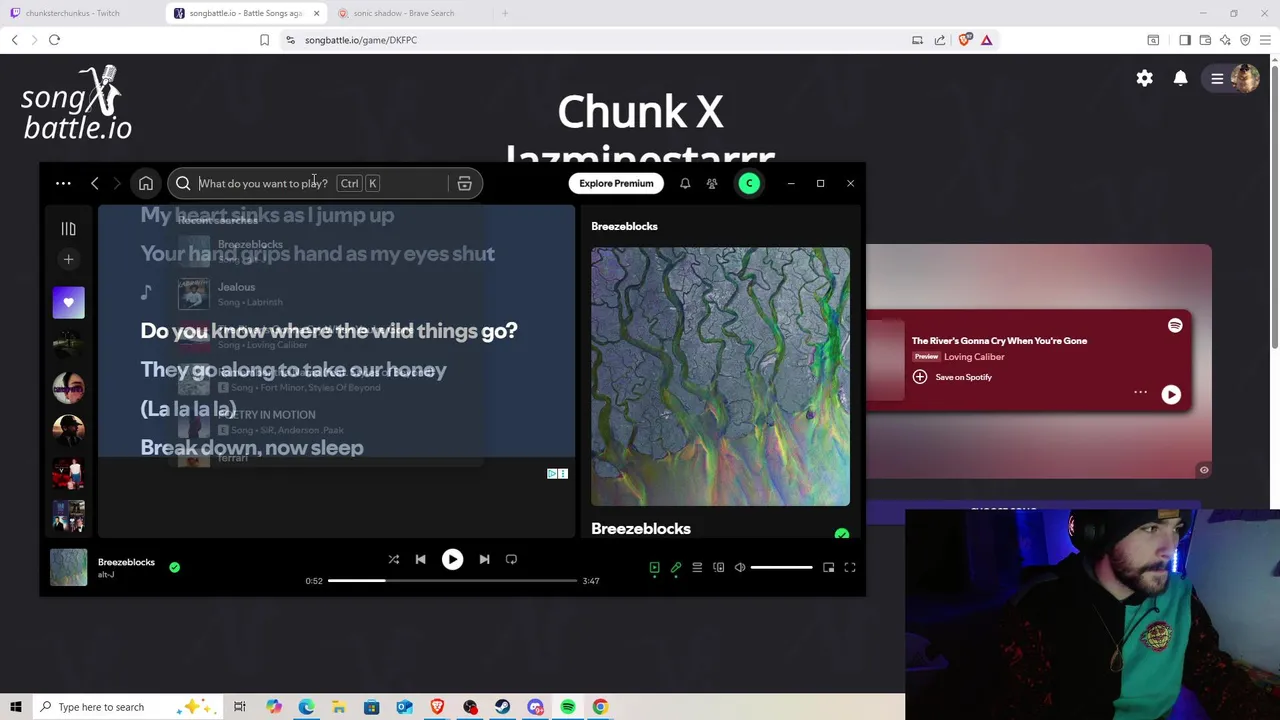
Task: Open Steam from taskbar
Action: (502, 707)
